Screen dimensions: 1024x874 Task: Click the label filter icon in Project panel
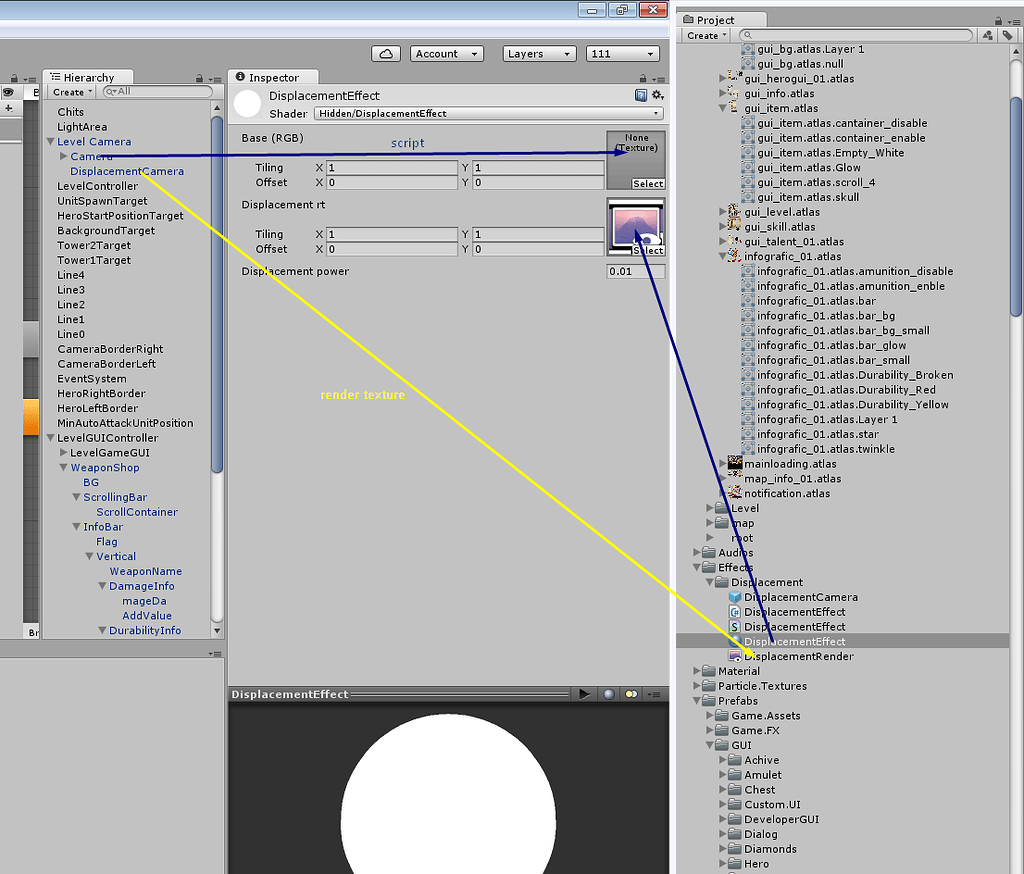[x=1007, y=34]
